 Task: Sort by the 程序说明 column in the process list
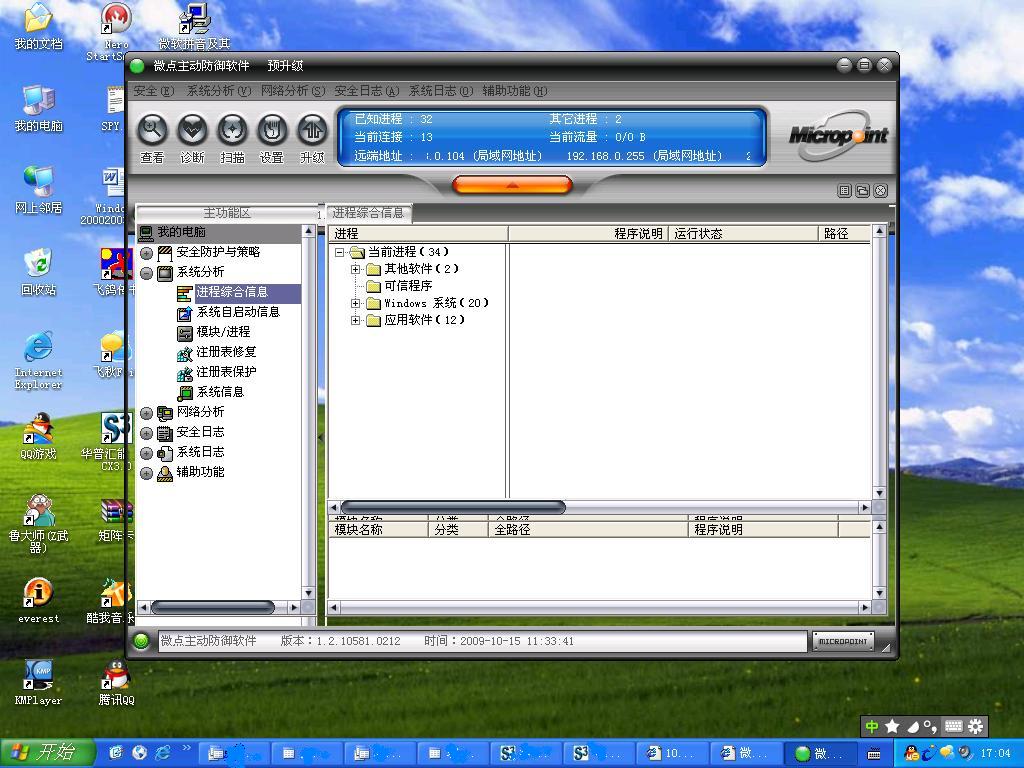coord(587,234)
